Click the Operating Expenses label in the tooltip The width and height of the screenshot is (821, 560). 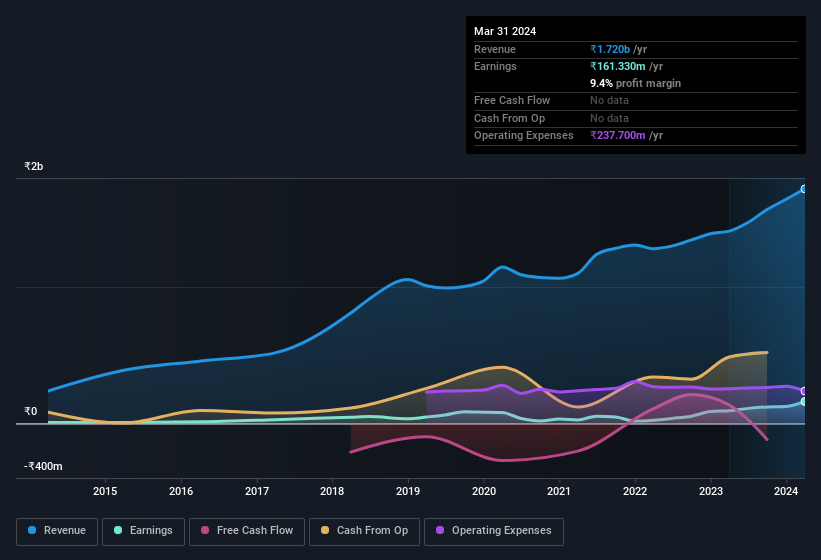524,136
